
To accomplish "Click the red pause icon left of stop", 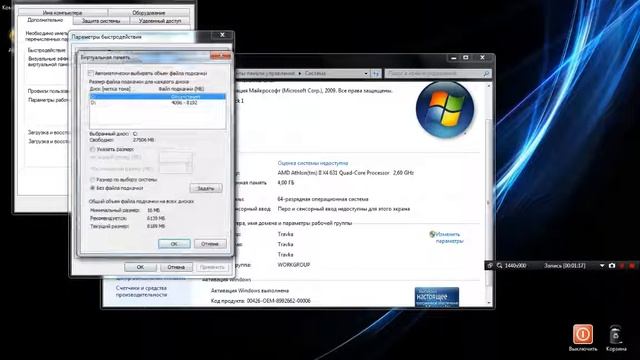I will (x=622, y=266).
